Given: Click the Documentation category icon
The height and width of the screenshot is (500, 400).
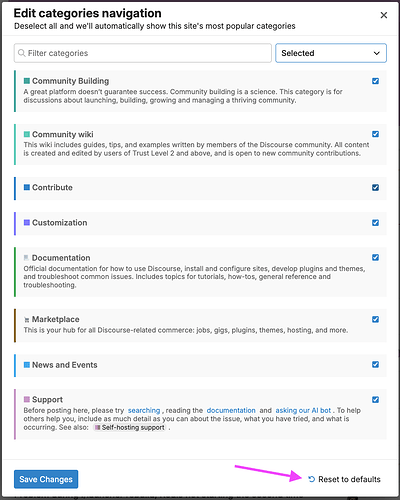Looking at the screenshot, I should [26, 258].
